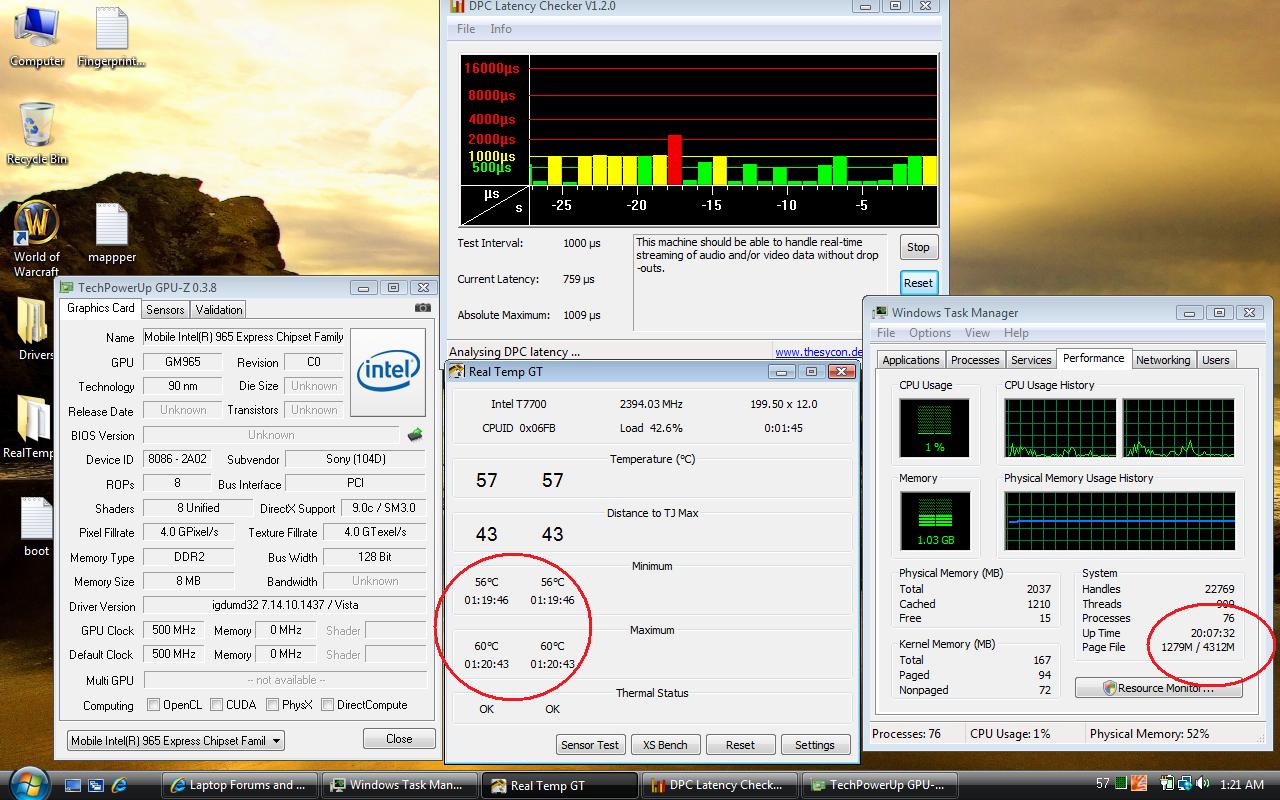Click the BIOS save chip icon

click(415, 435)
